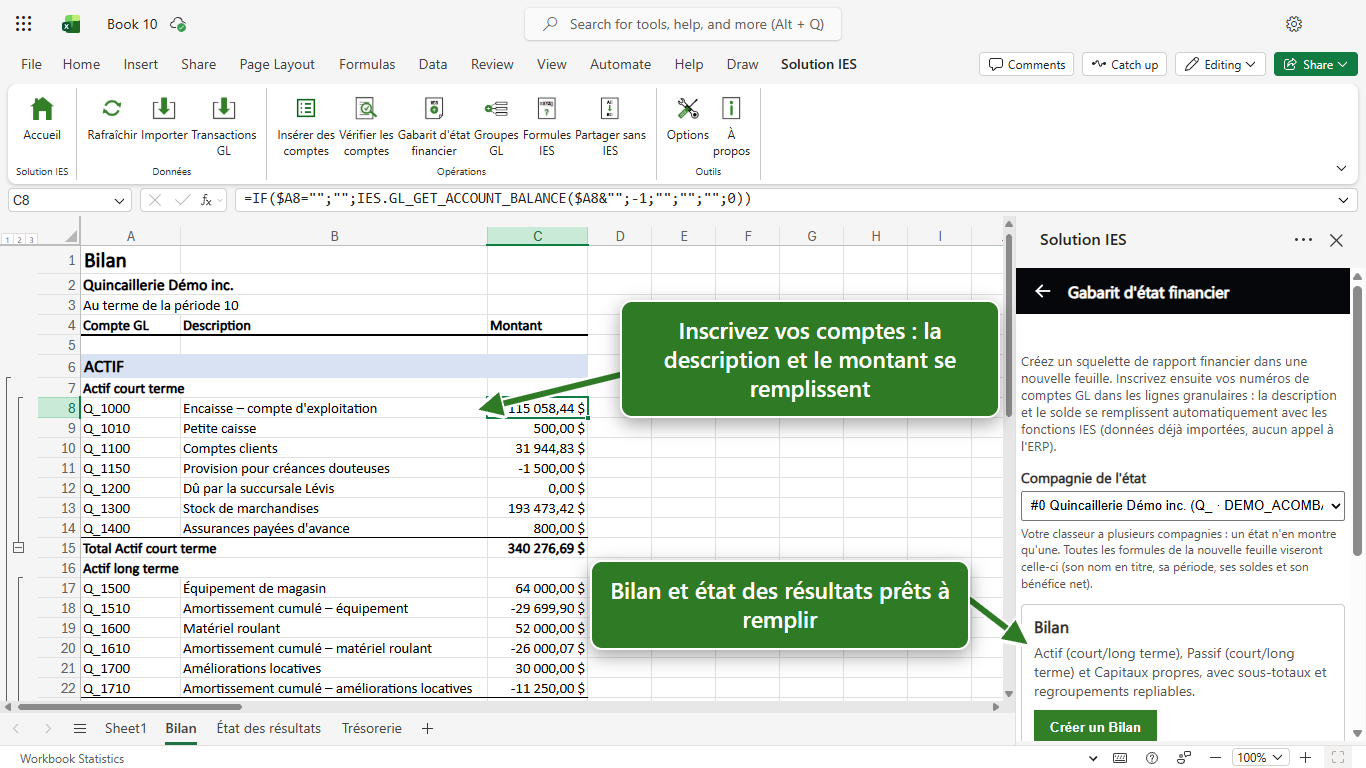Click the green Share button
Image resolution: width=1366 pixels, height=768 pixels.
coord(1315,64)
